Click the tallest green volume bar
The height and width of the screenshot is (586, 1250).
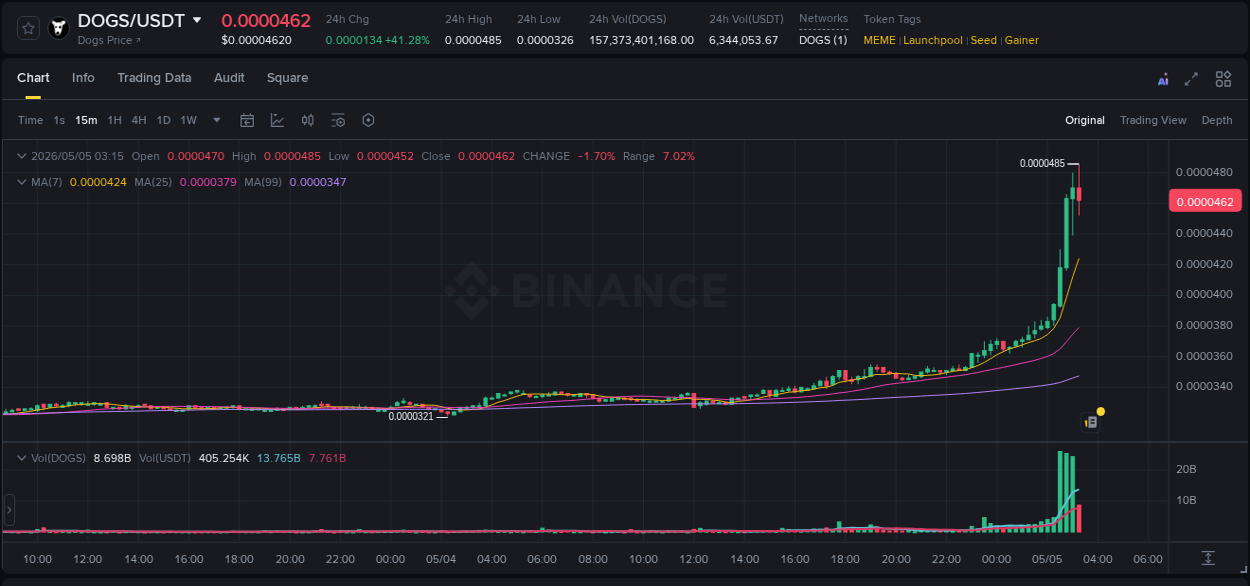point(1061,492)
